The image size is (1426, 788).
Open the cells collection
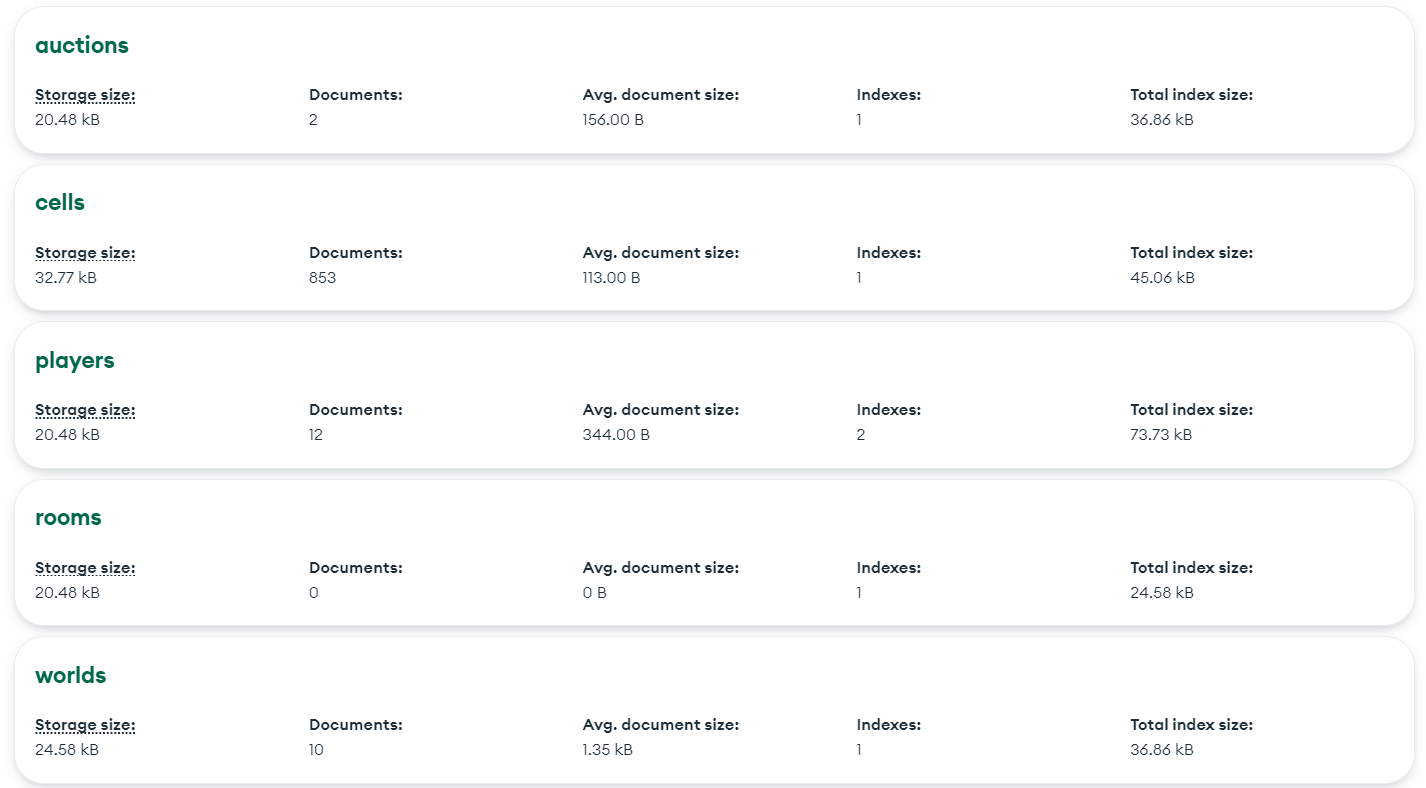pos(60,203)
